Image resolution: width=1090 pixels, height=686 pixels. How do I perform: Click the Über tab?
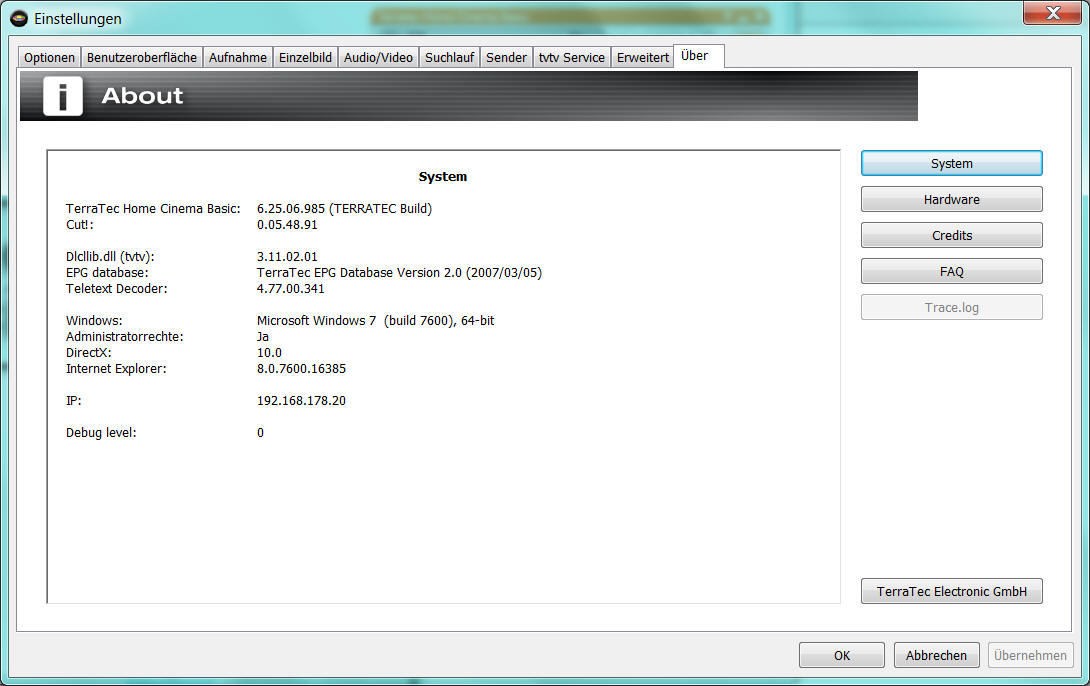click(698, 56)
